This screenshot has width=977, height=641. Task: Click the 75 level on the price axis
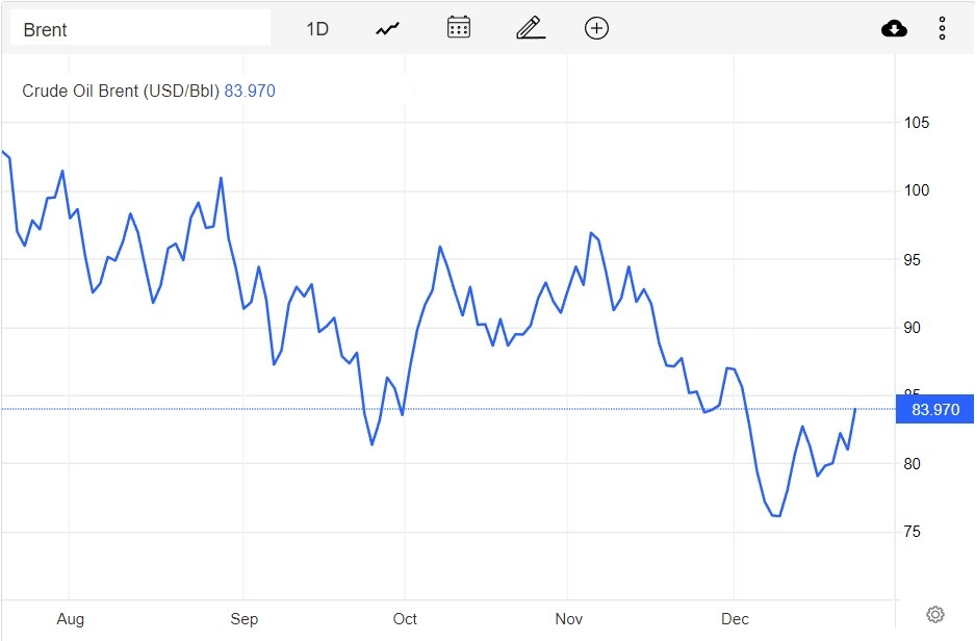[914, 532]
